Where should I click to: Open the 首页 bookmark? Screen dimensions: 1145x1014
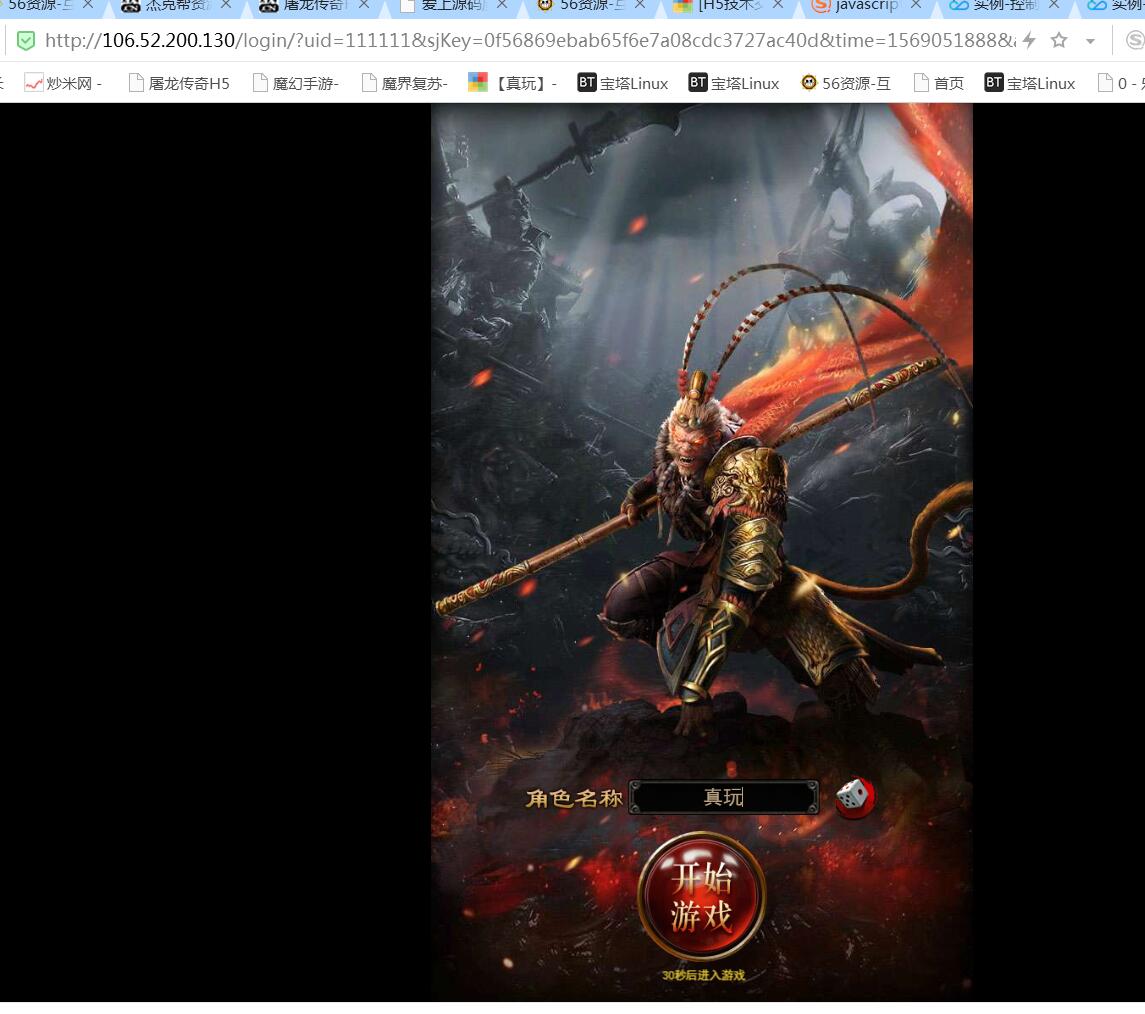939,83
